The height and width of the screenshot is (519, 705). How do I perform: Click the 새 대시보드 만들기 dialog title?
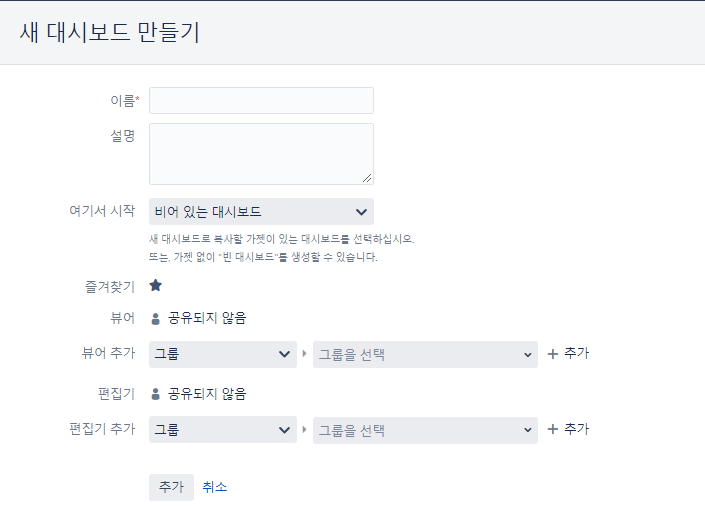click(x=110, y=32)
